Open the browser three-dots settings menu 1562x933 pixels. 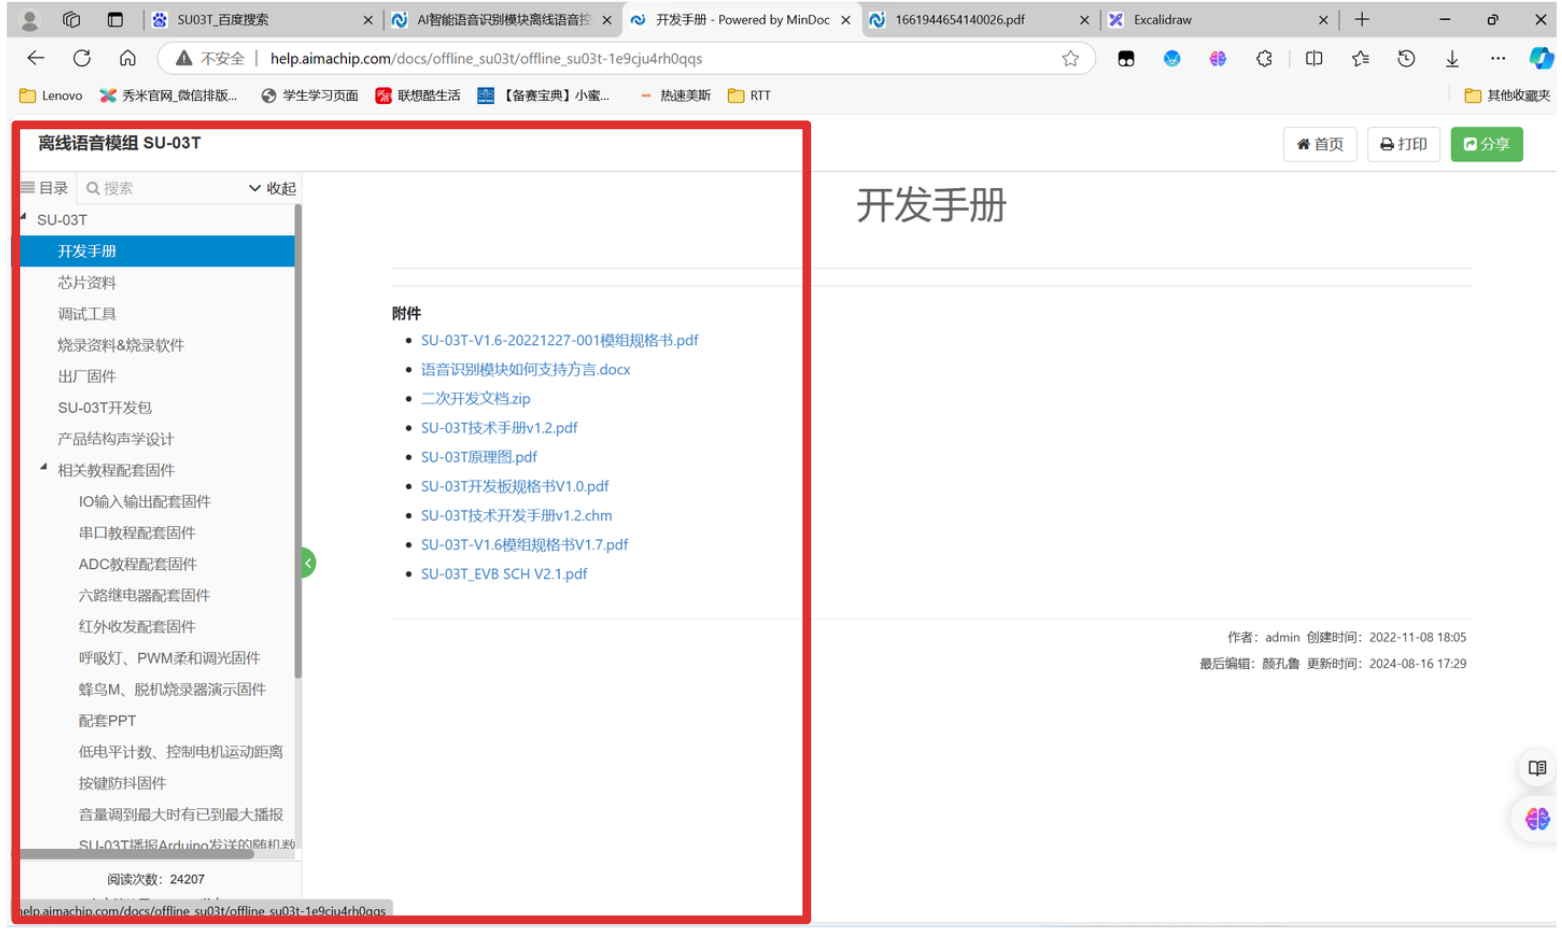1497,58
